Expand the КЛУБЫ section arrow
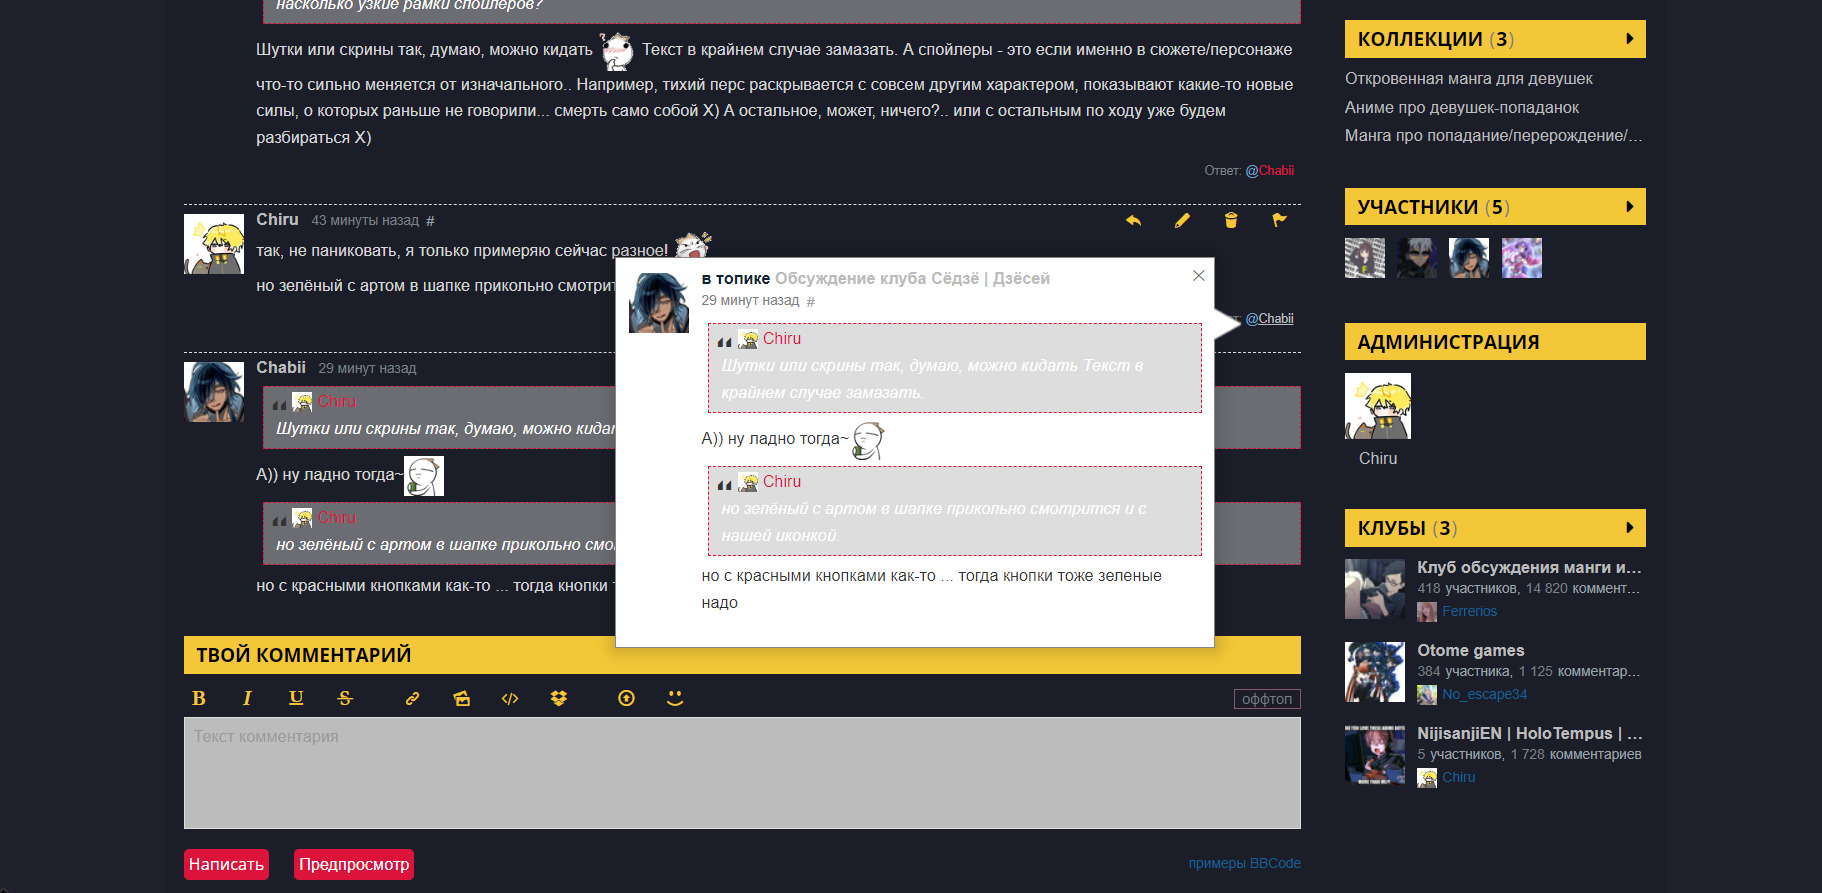The width and height of the screenshot is (1822, 893). coord(1629,528)
